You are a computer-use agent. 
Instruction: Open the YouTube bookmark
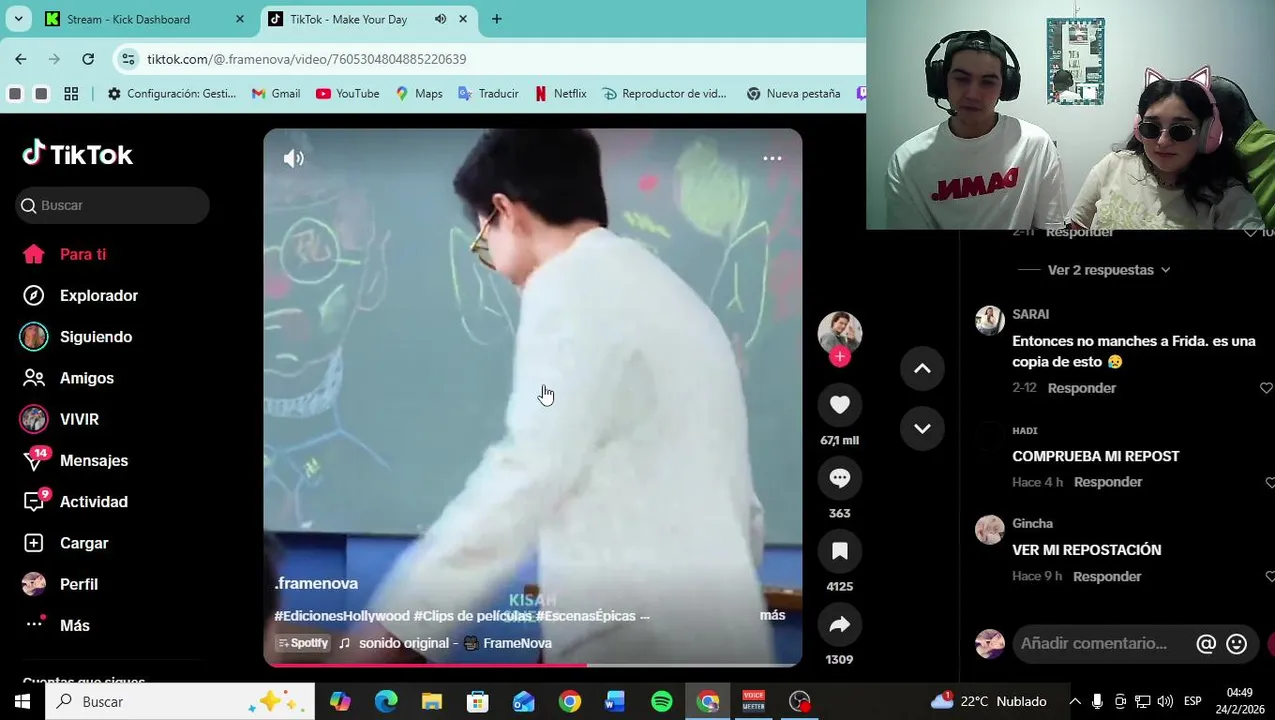[347, 94]
